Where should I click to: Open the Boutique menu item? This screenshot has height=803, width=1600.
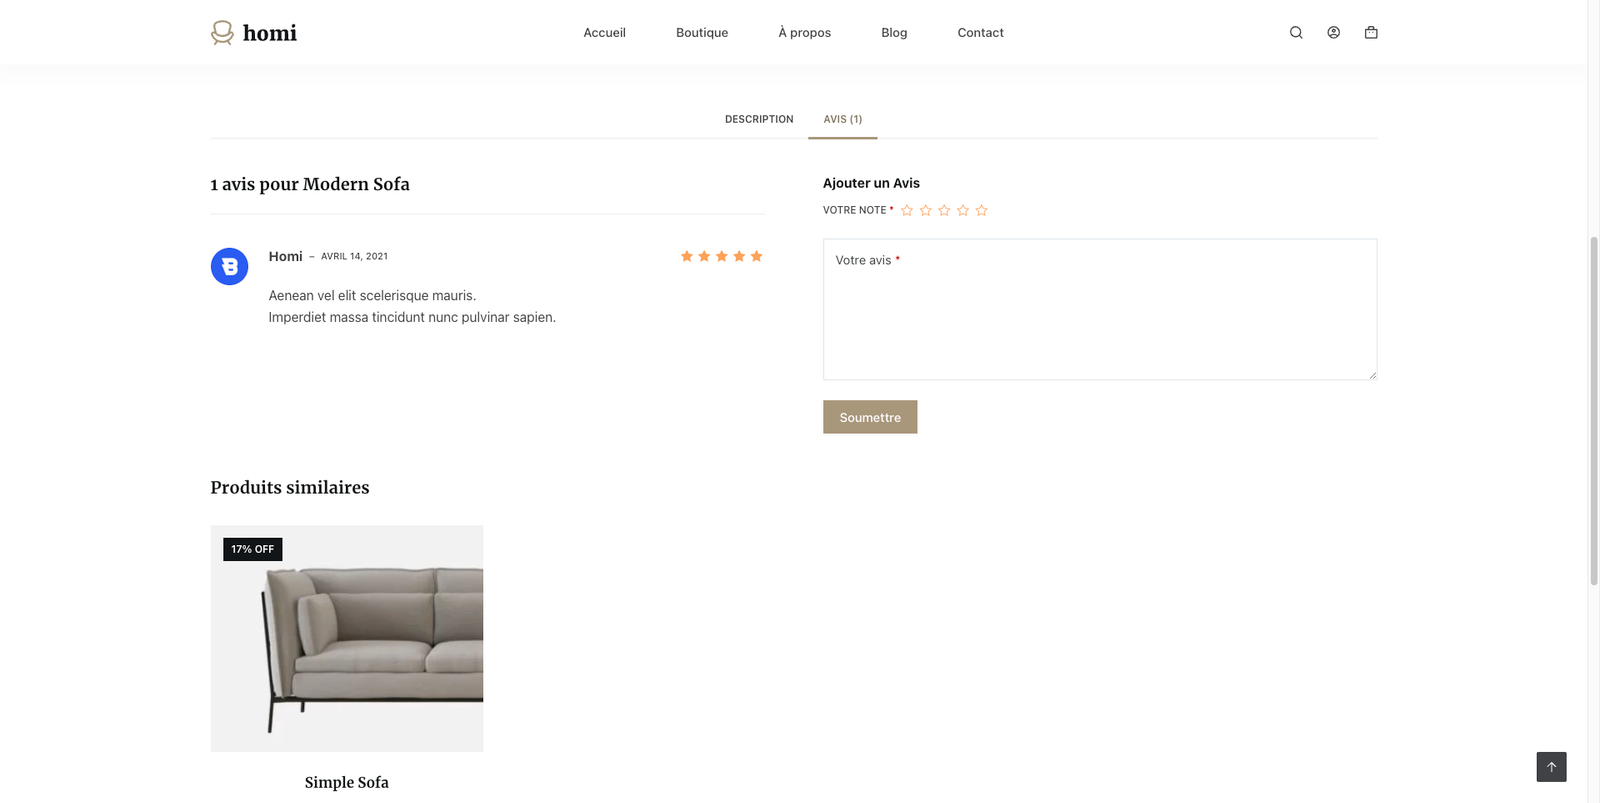(702, 32)
